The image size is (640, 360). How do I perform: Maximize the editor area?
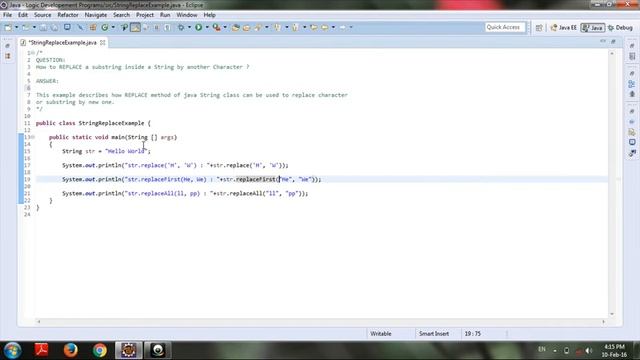(x=613, y=41)
